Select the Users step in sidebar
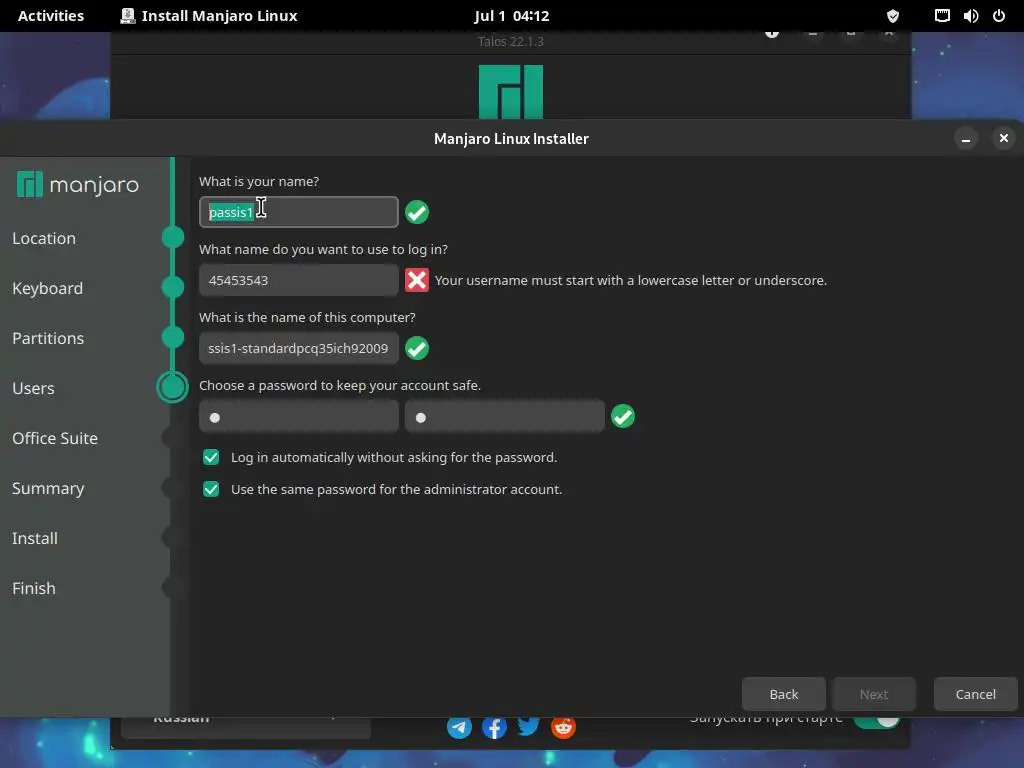 tap(33, 388)
